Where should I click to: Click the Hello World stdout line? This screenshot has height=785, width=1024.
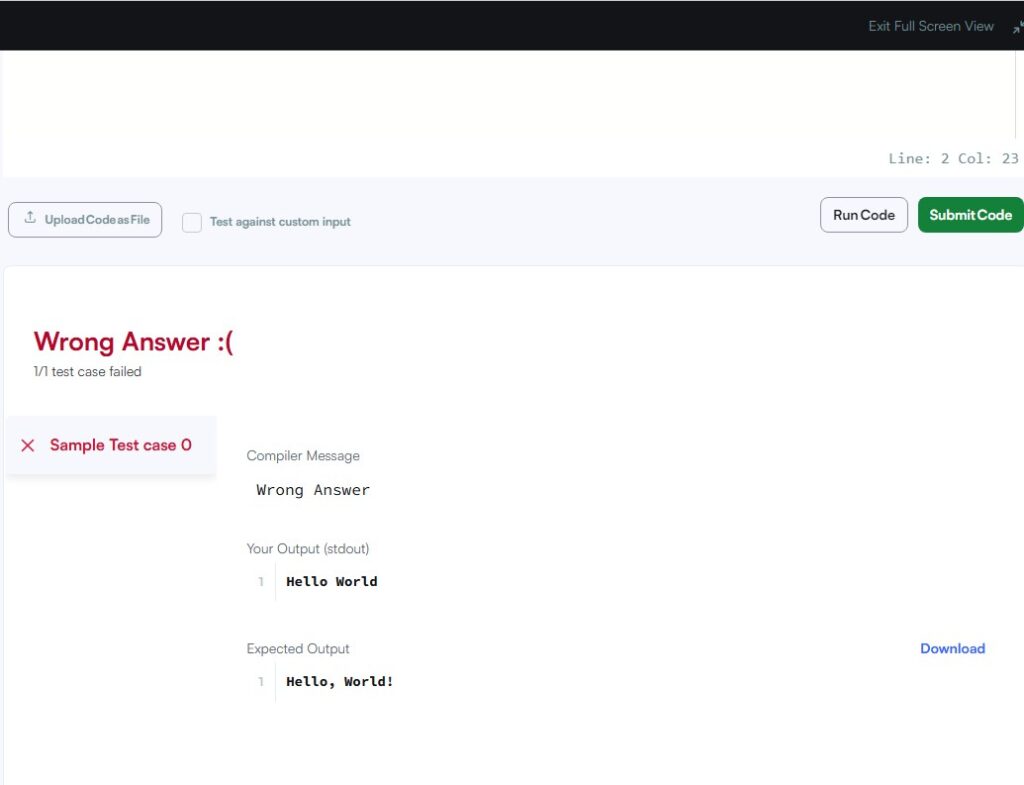coord(331,581)
